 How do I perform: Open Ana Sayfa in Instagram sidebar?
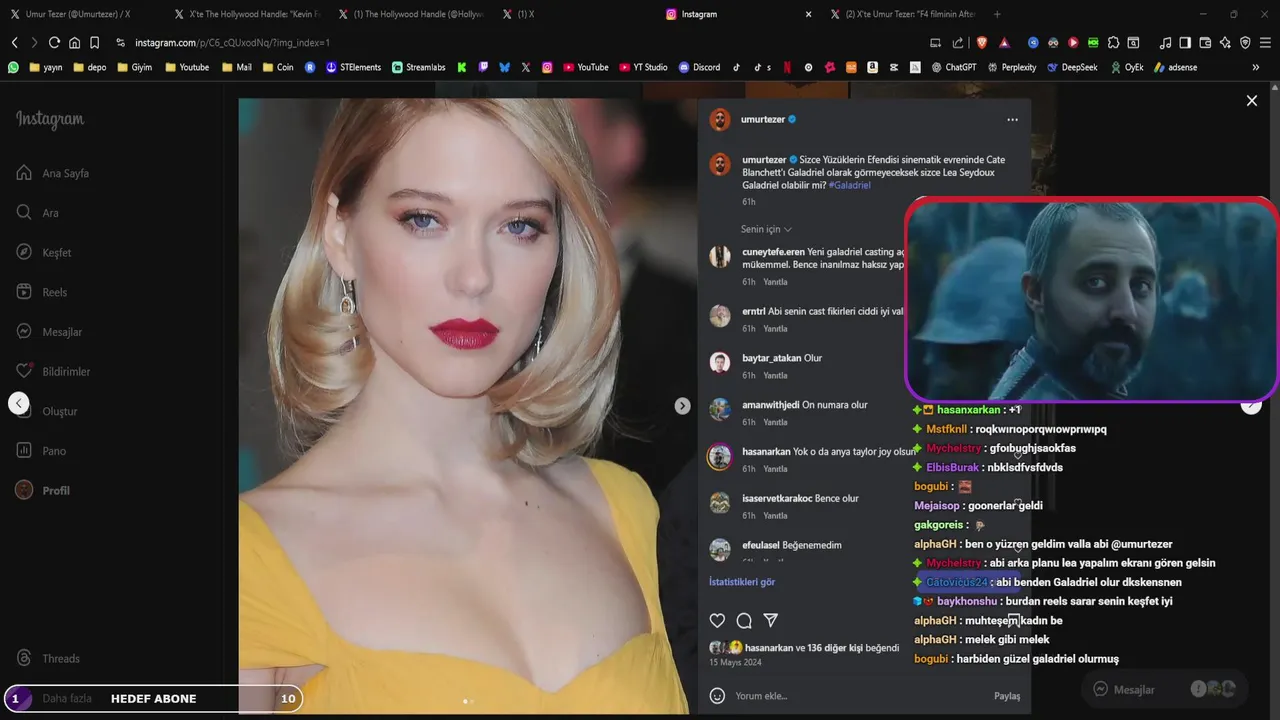tap(53, 173)
